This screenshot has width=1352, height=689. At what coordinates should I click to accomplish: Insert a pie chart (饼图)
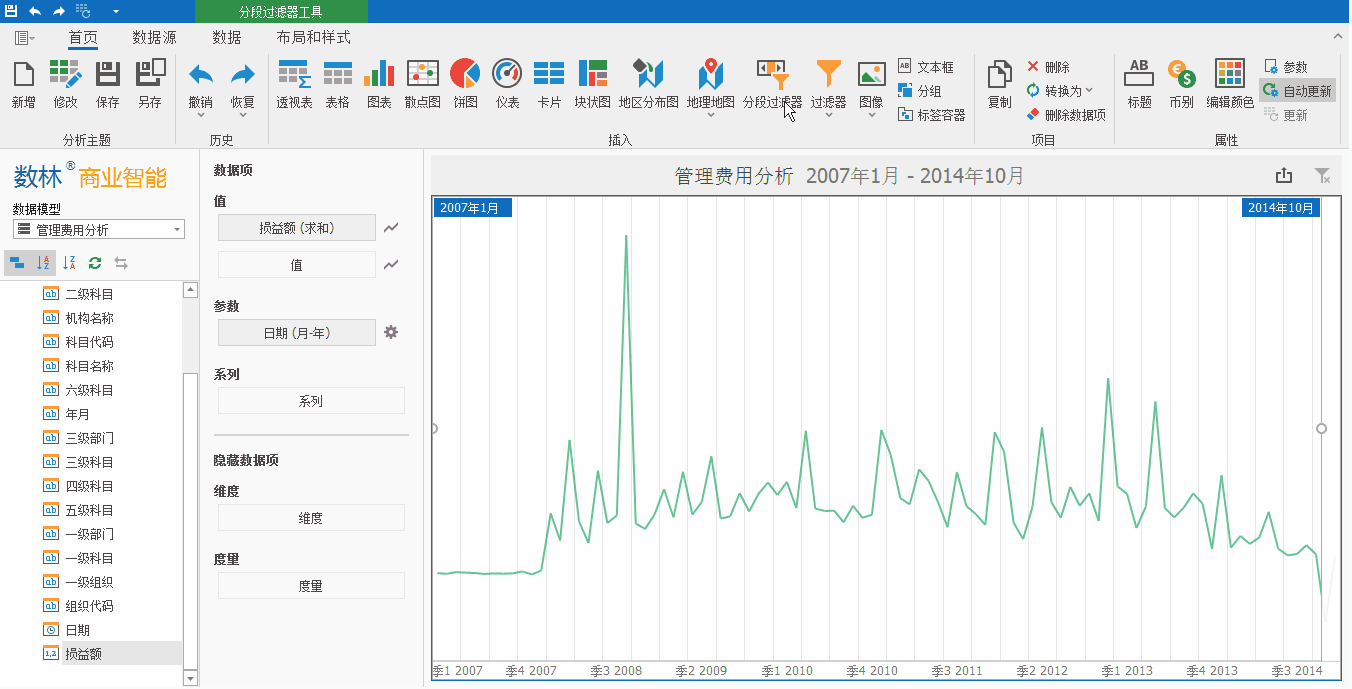click(465, 84)
